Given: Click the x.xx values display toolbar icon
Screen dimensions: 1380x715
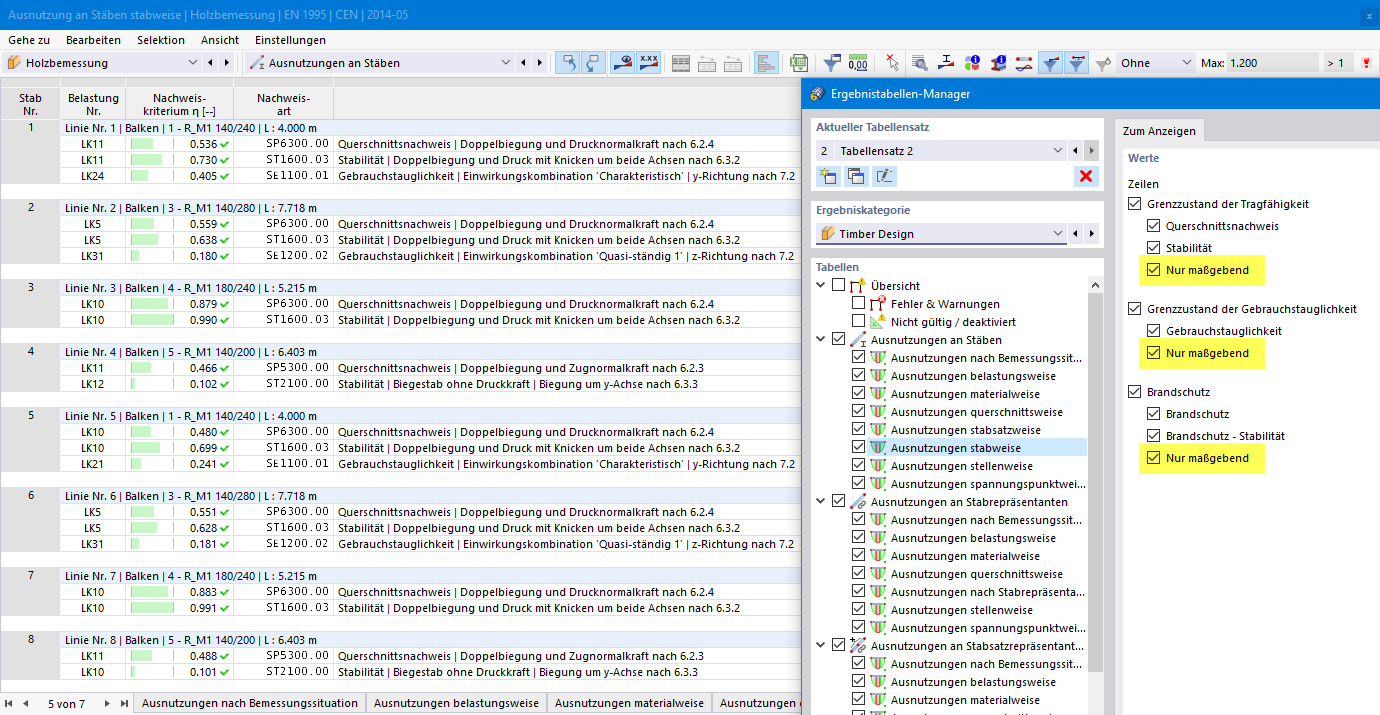Looking at the screenshot, I should pos(649,63).
